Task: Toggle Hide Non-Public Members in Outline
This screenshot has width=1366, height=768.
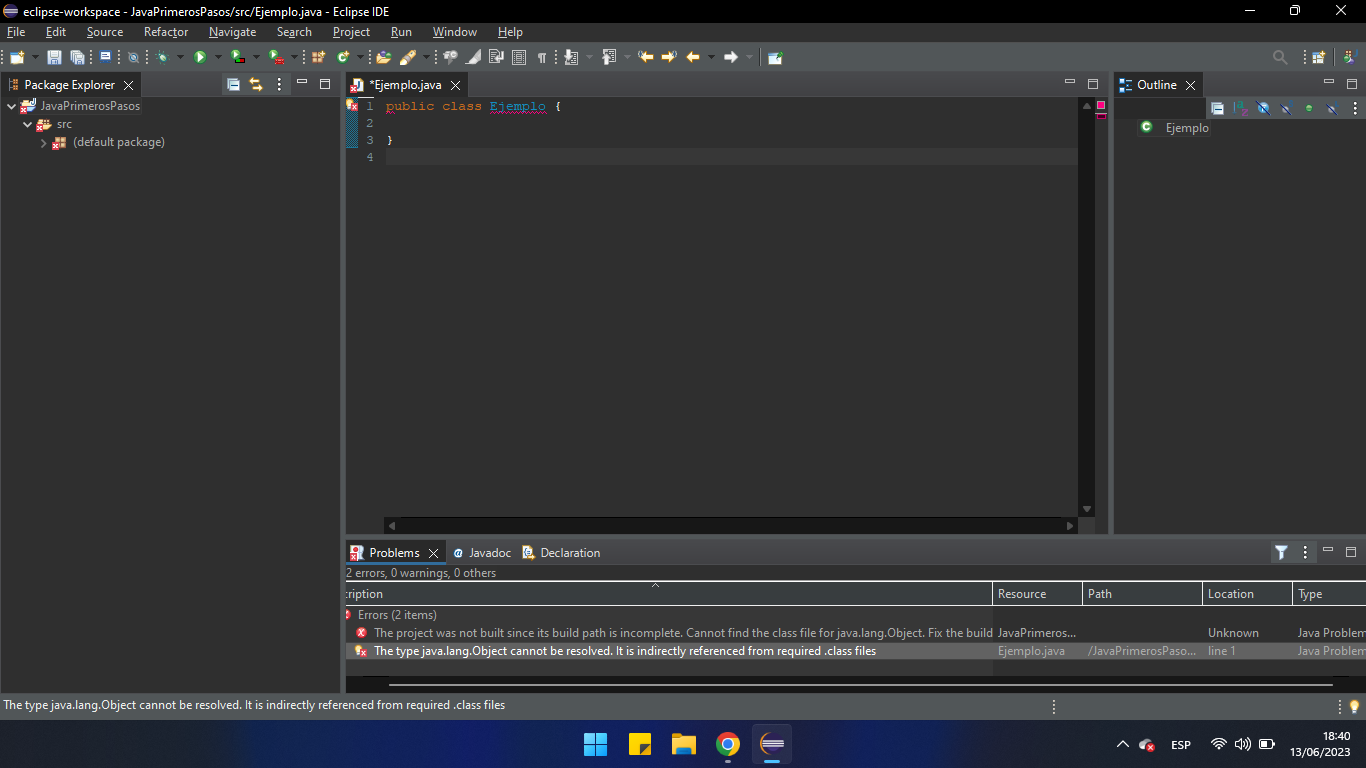Action: click(1309, 108)
